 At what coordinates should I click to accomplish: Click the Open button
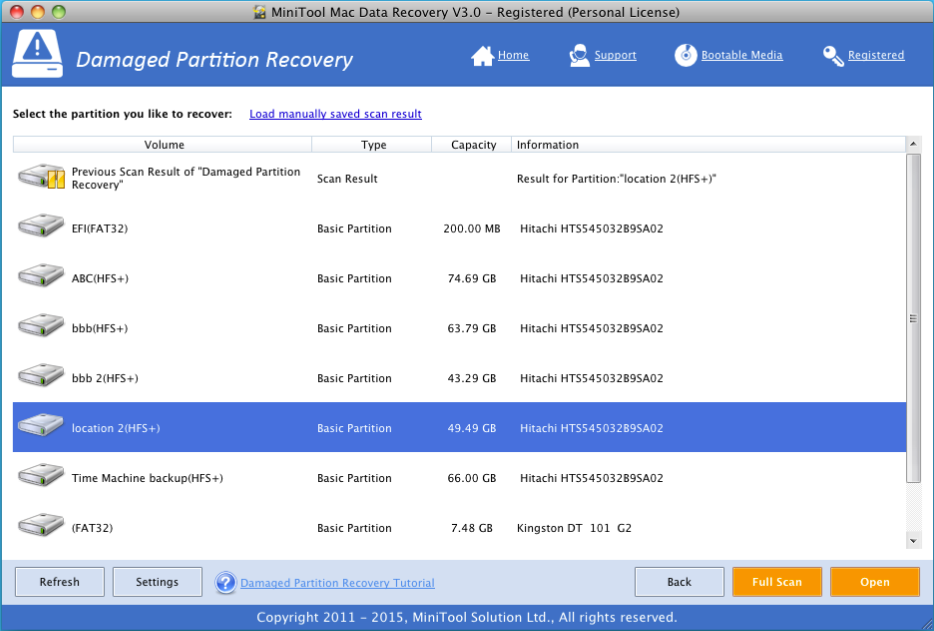pos(874,582)
